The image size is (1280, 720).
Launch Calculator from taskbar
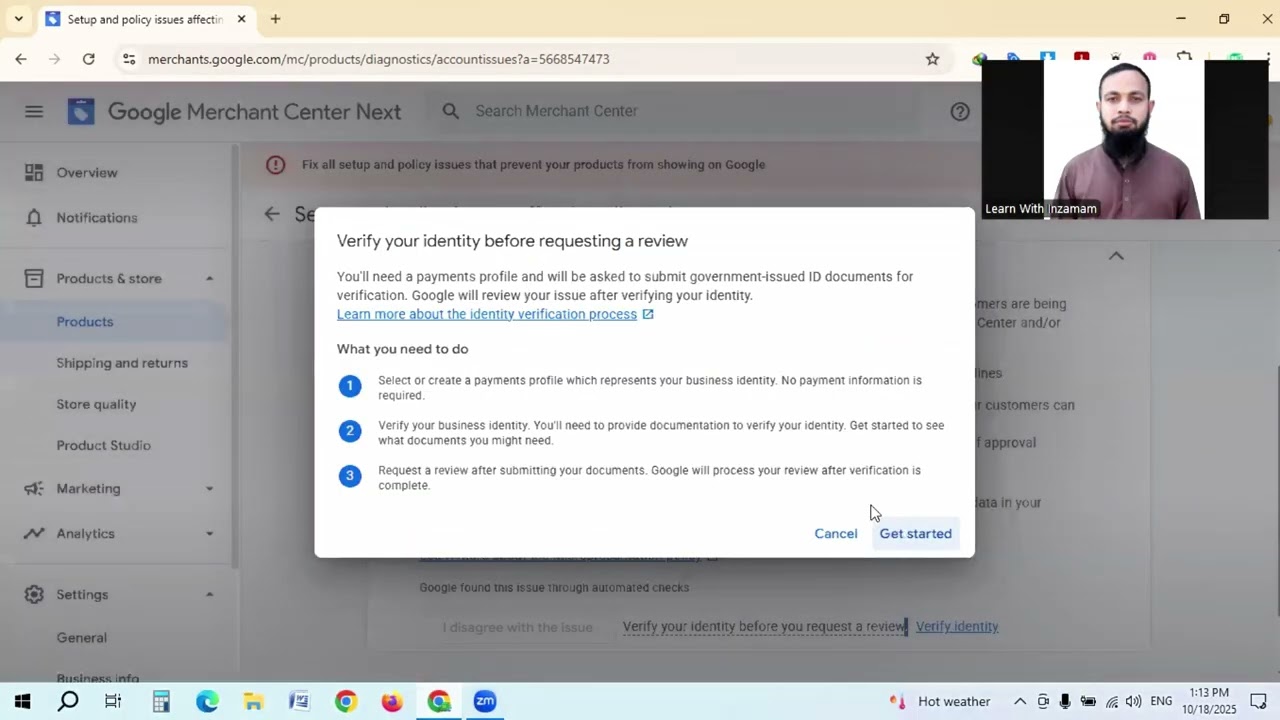coord(161,701)
